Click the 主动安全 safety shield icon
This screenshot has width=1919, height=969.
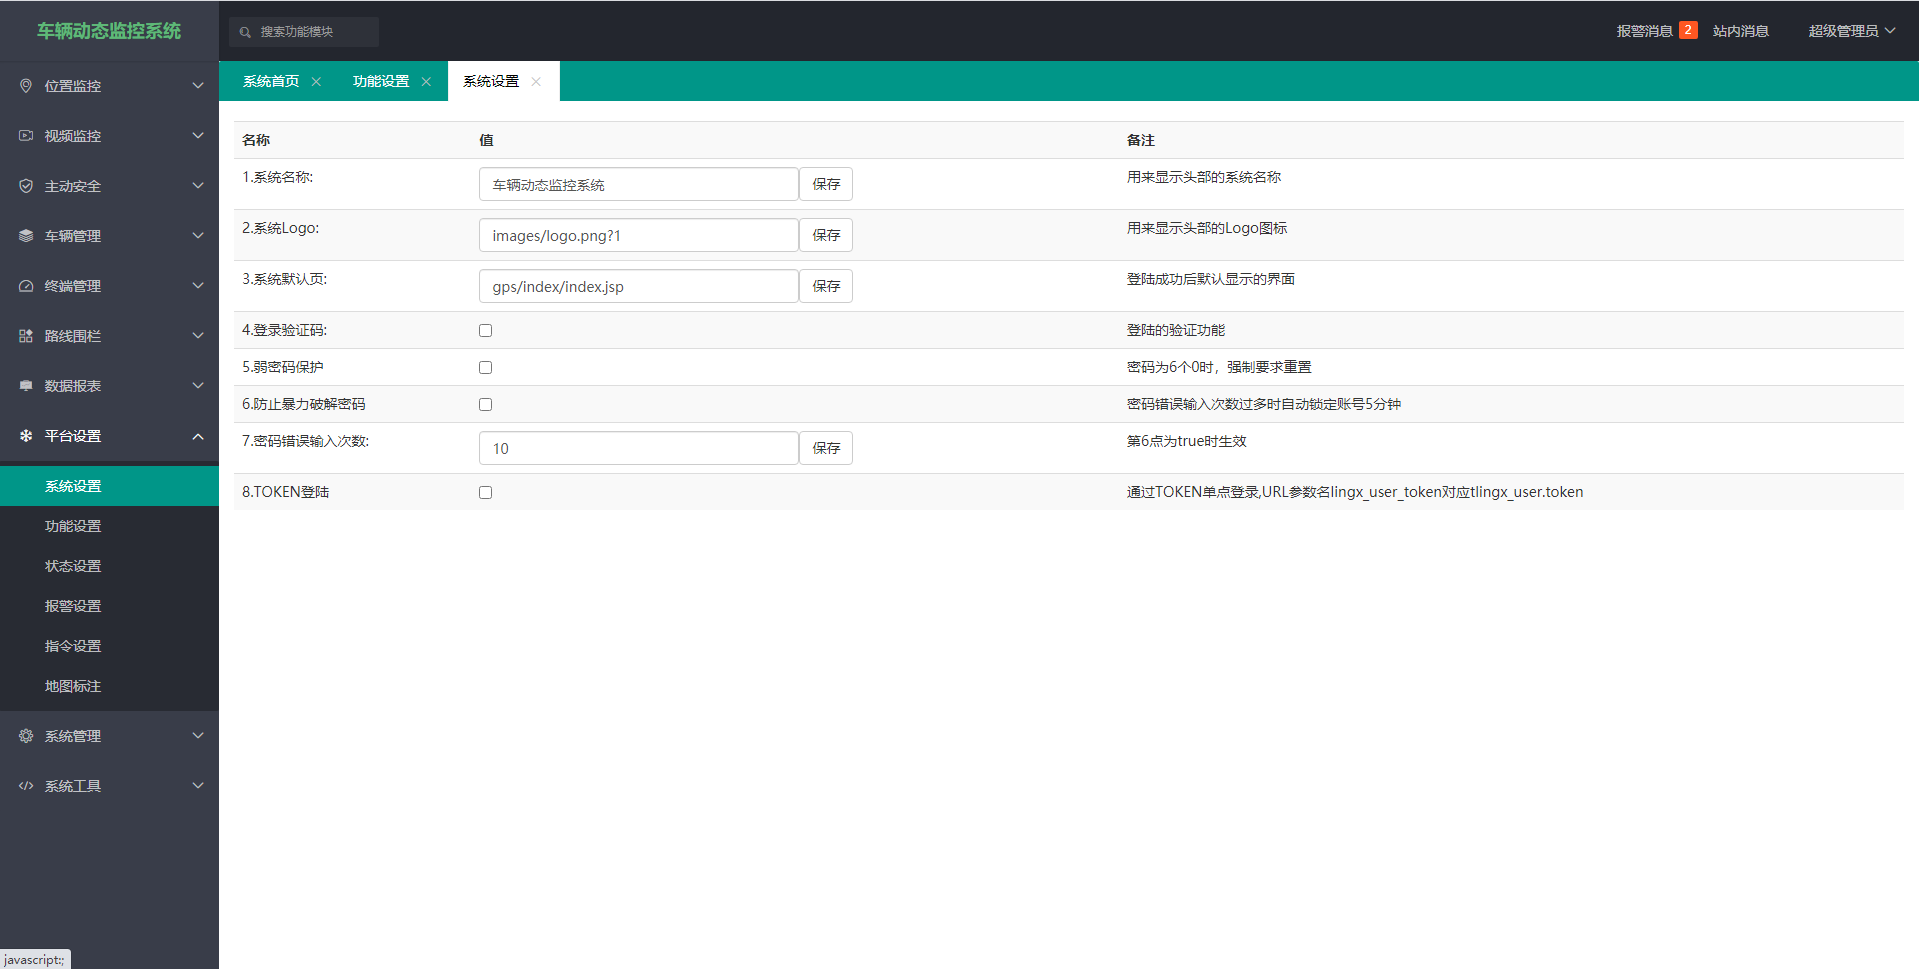25,185
